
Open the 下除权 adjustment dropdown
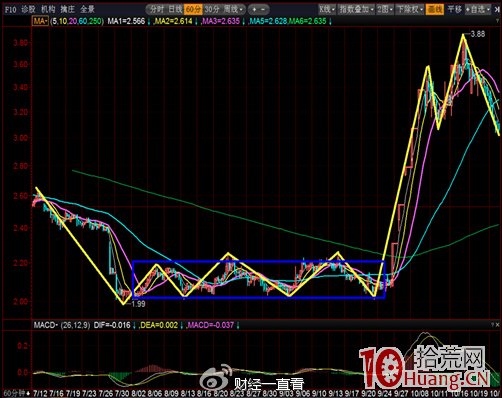pos(410,9)
